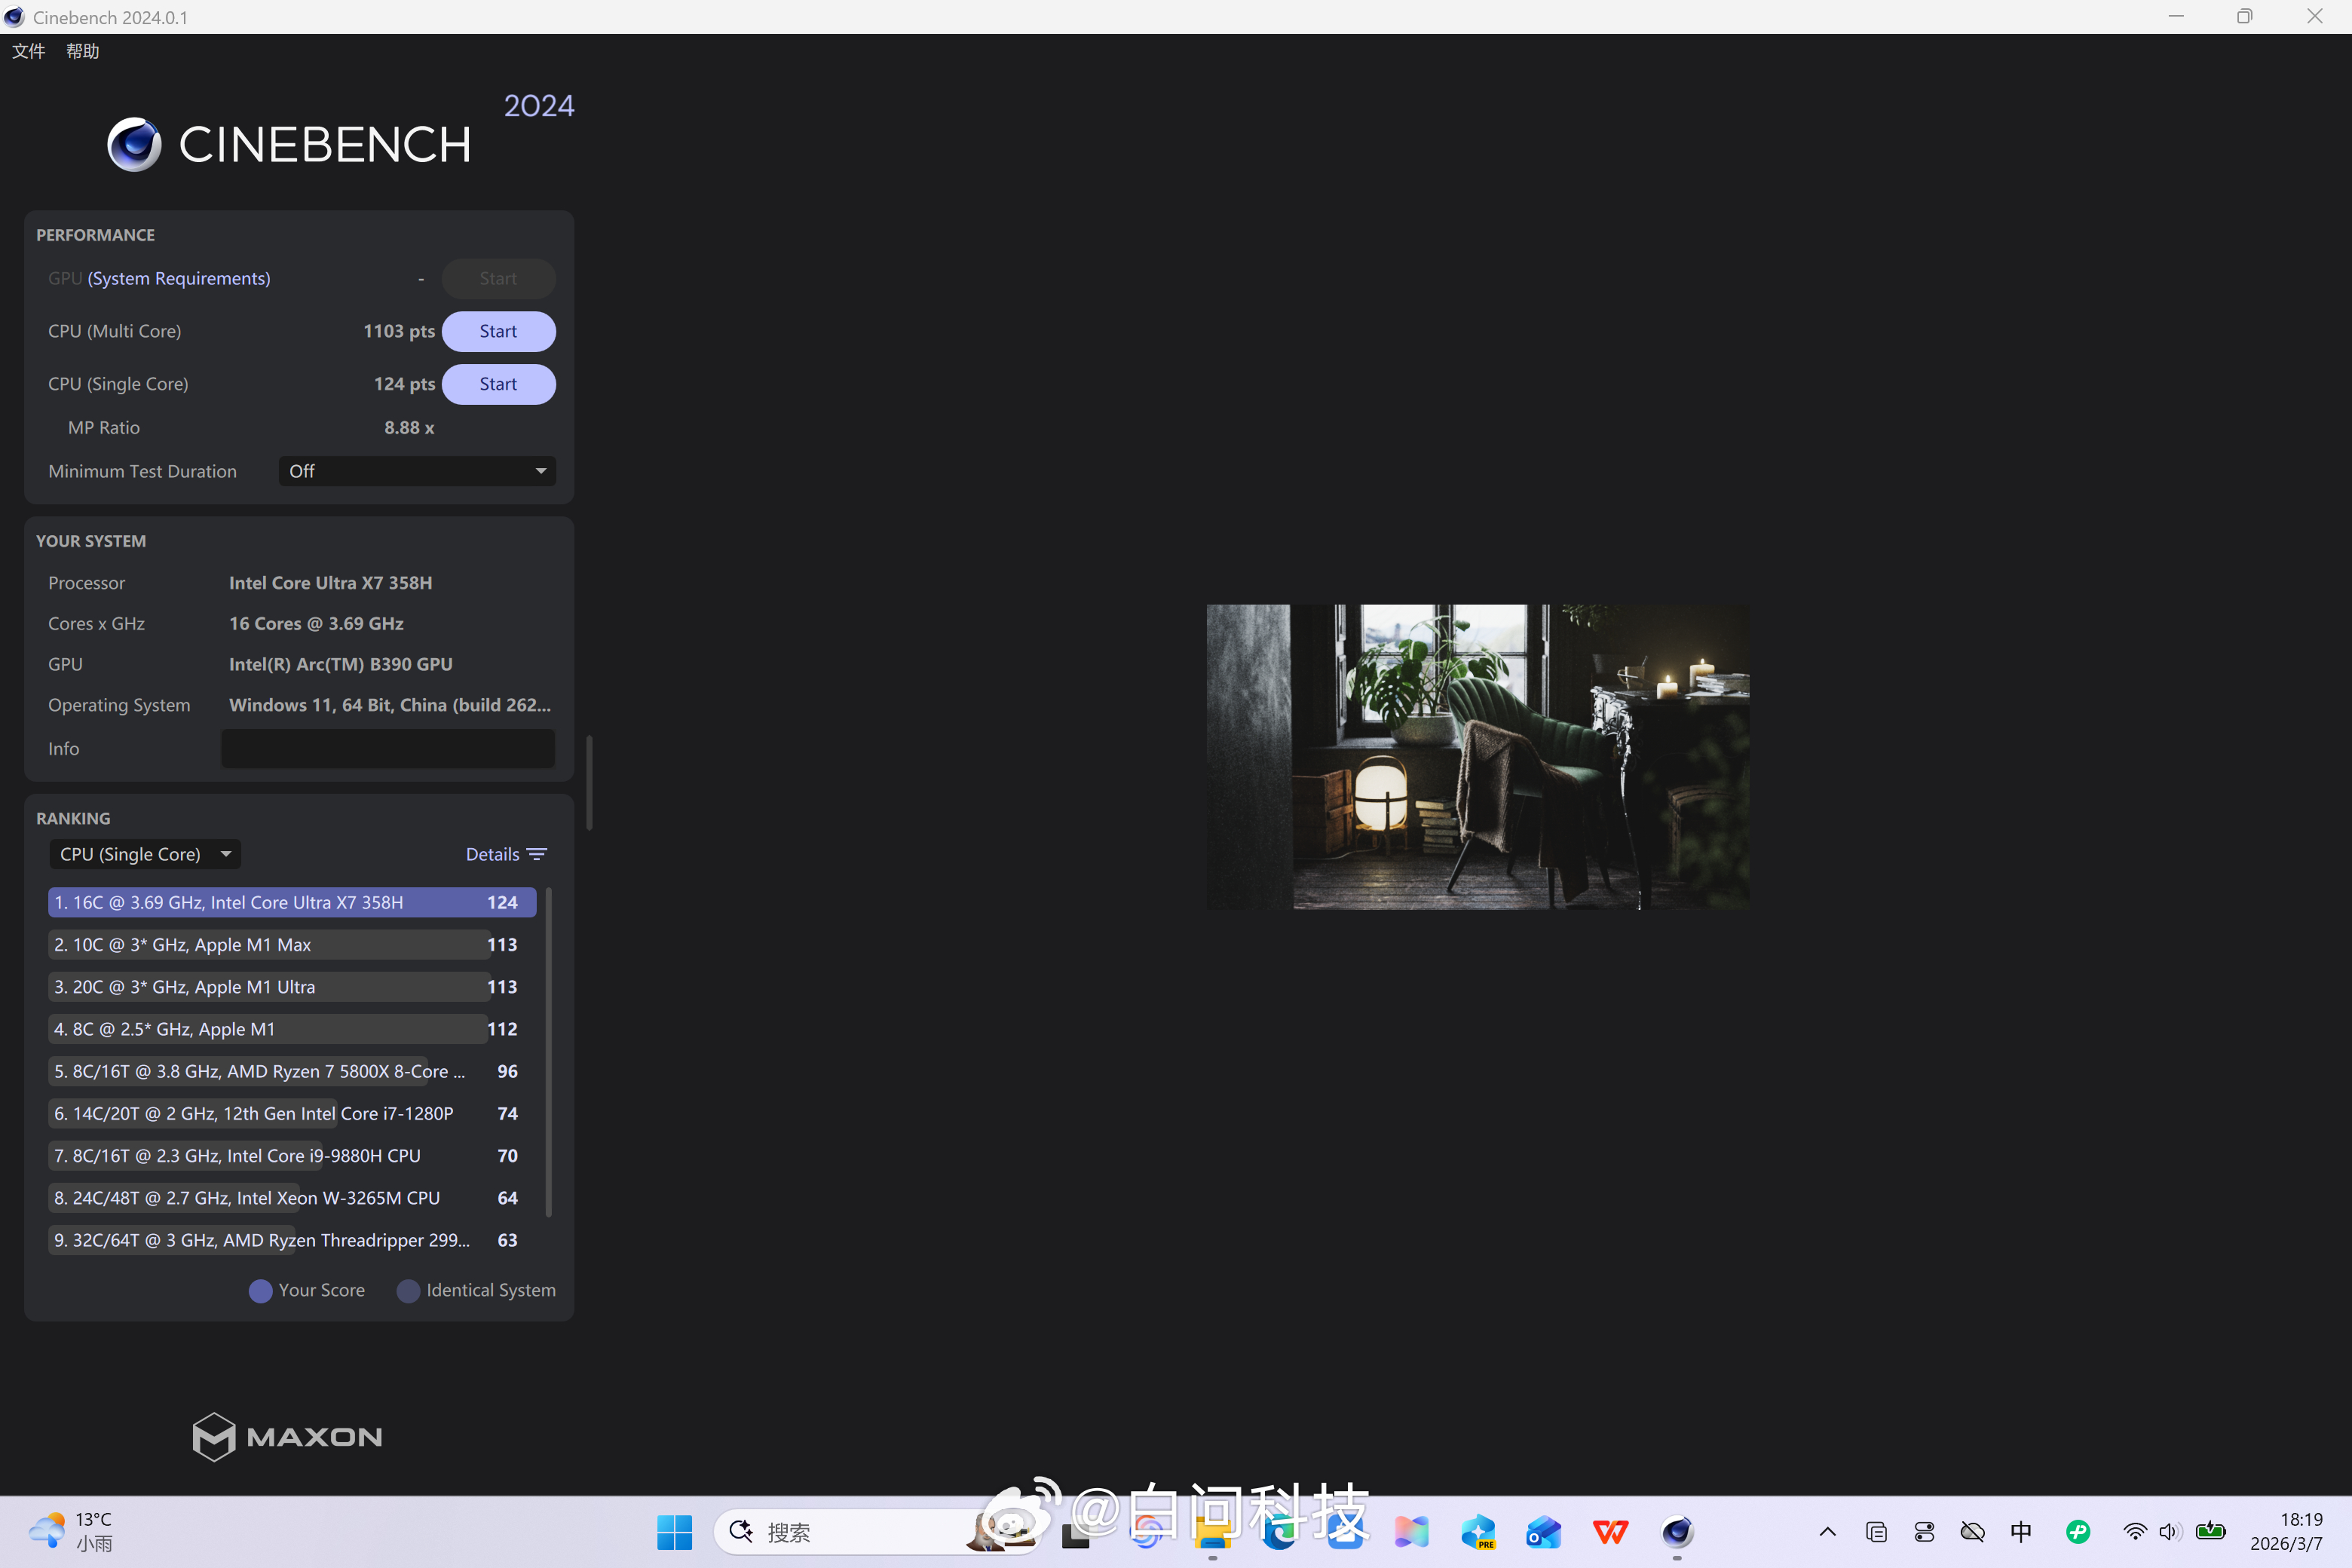Start the CPU (Multi Core) benchmark
This screenshot has height=1568, width=2352.
(498, 331)
